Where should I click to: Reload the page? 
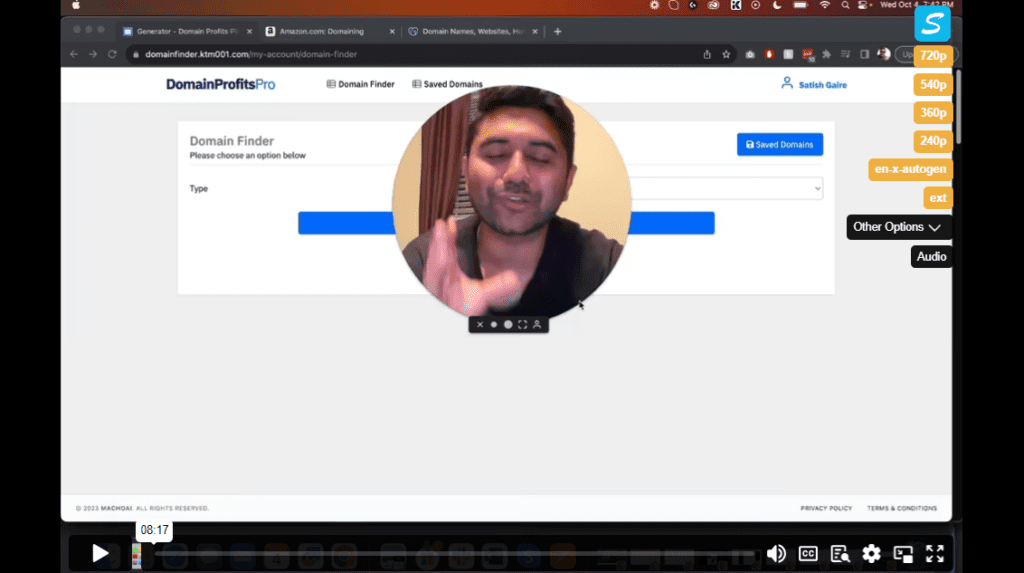112,54
